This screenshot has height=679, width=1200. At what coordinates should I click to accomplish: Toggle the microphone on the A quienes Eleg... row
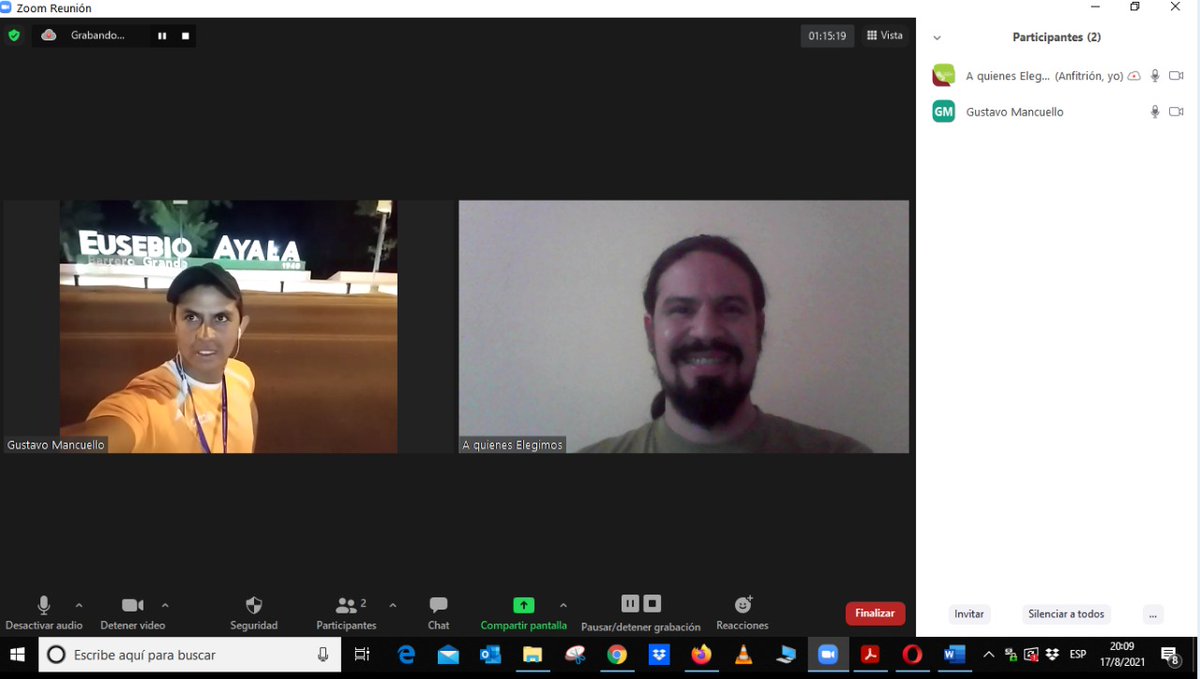coord(1155,76)
